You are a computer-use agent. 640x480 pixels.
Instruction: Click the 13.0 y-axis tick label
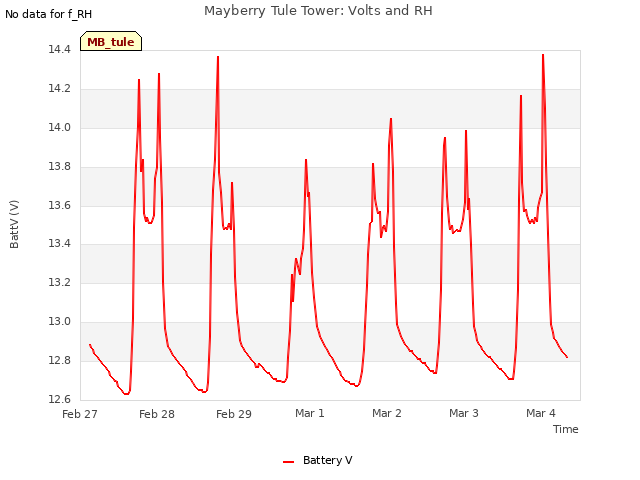59,321
